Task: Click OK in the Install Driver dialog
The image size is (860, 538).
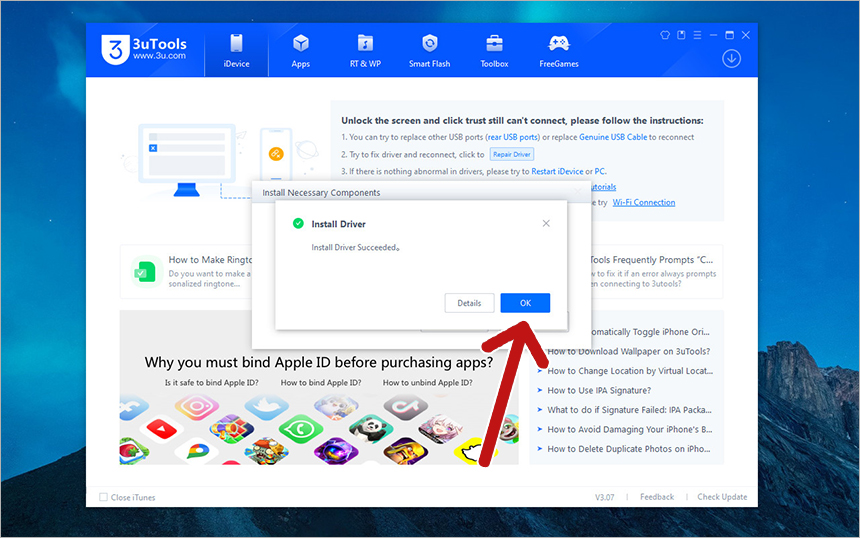Action: tap(525, 303)
